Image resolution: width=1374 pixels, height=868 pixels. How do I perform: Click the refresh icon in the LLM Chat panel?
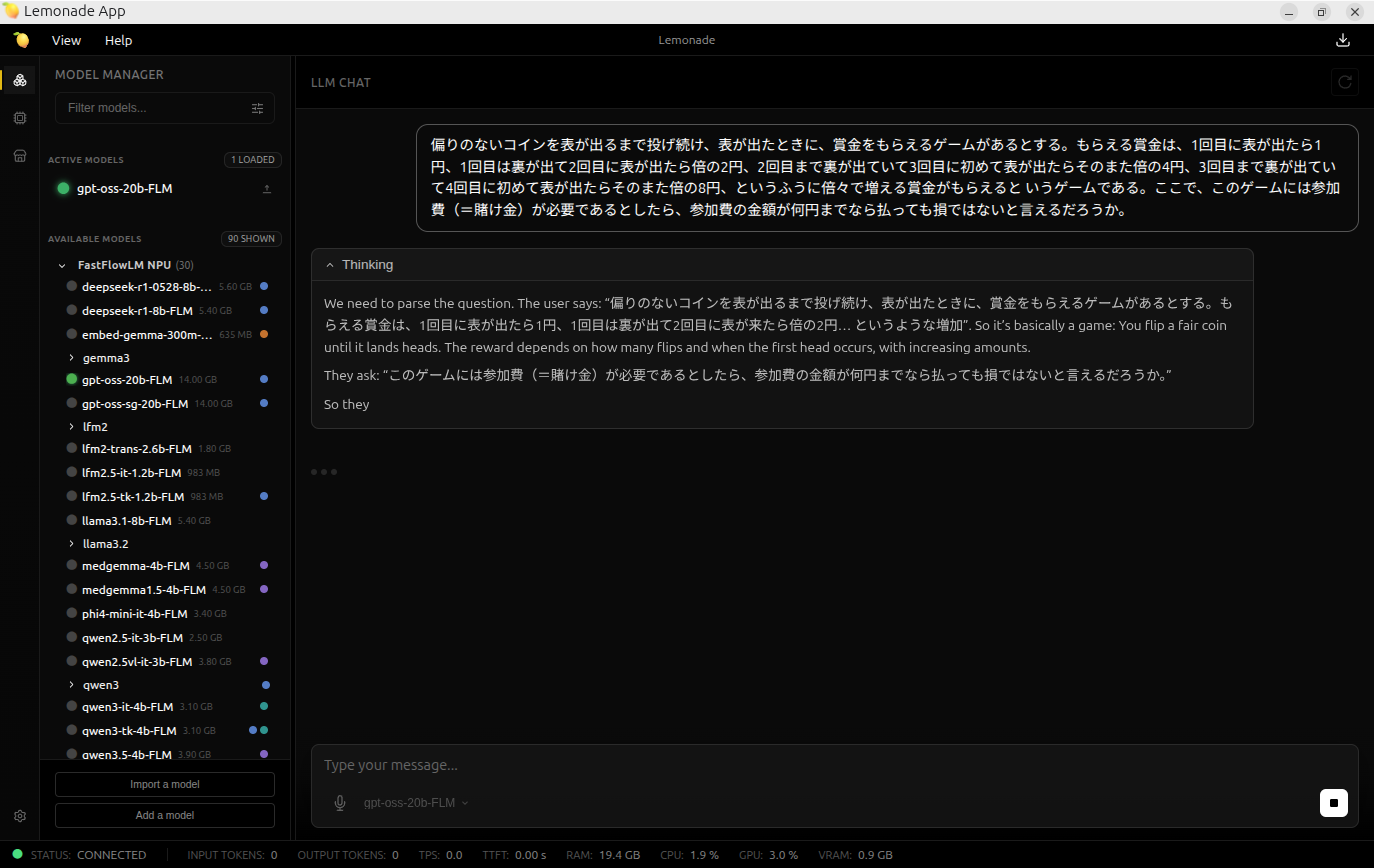tap(1345, 82)
